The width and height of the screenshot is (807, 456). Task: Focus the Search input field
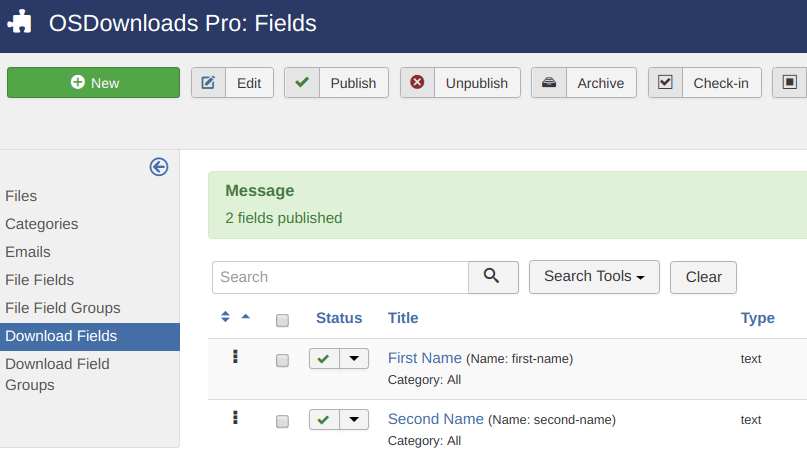click(340, 277)
